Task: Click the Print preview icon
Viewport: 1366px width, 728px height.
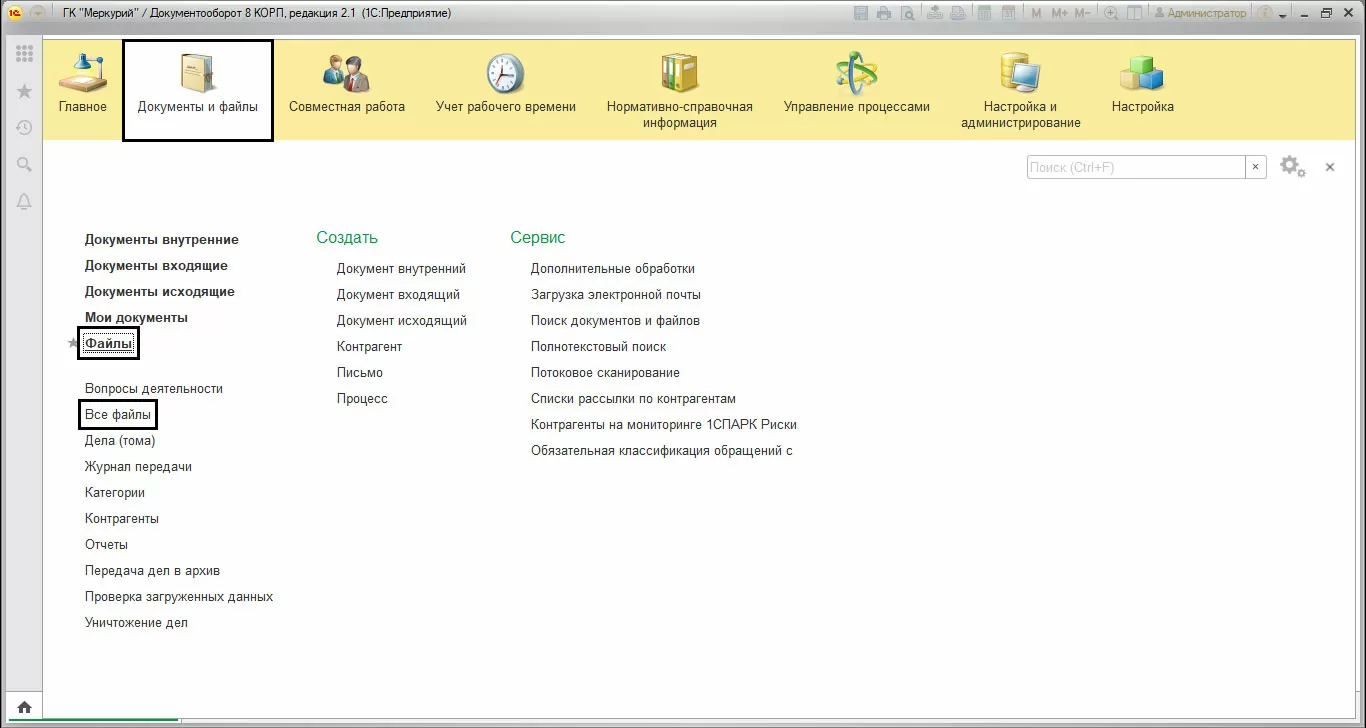Action: point(906,14)
